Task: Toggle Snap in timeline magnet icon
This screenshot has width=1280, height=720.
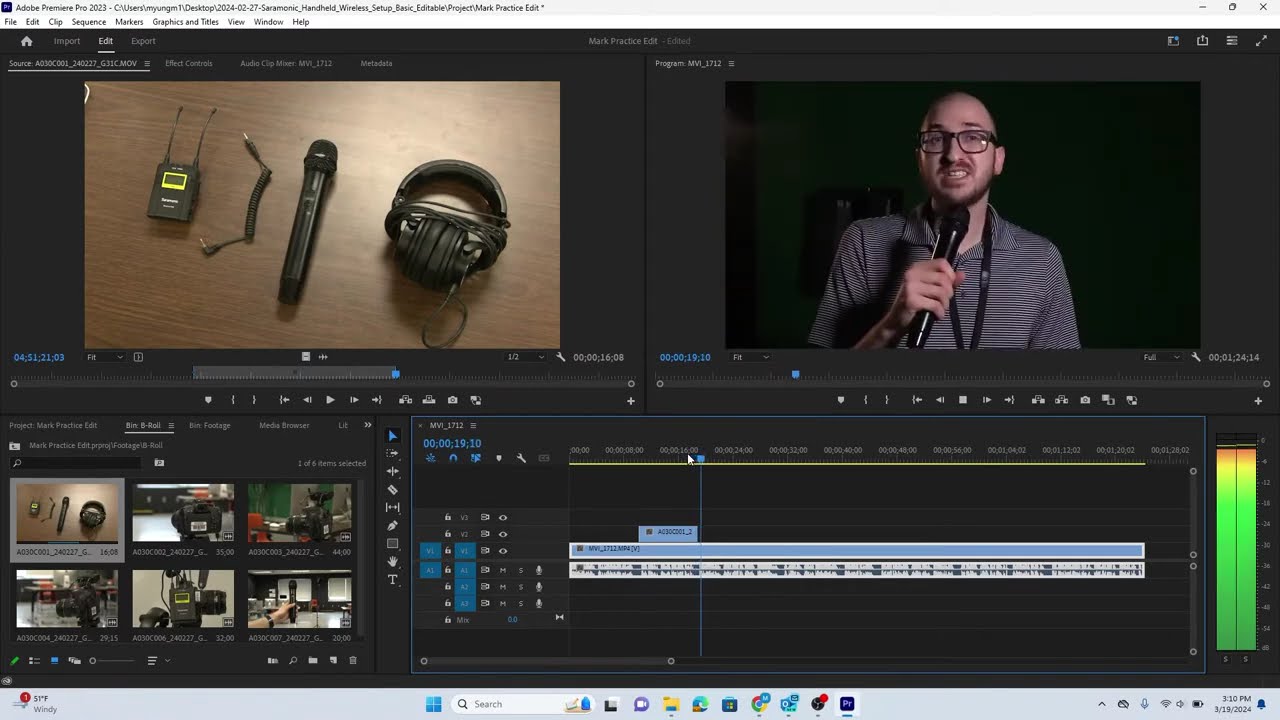Action: 453,458
